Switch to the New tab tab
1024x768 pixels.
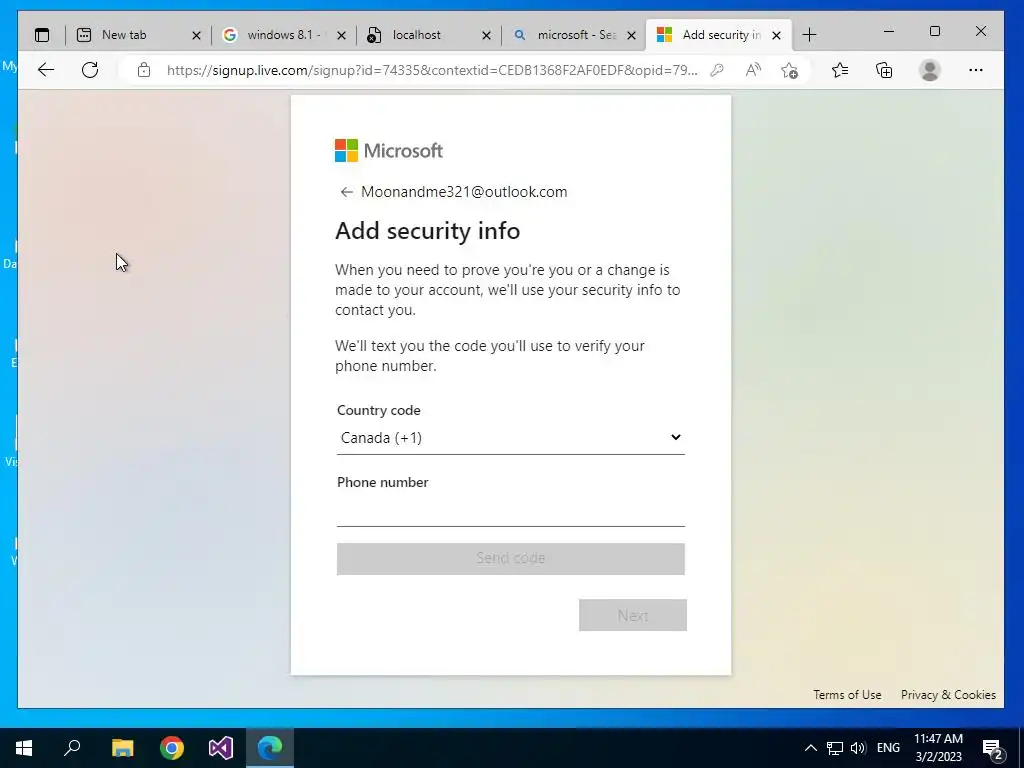pos(124,35)
